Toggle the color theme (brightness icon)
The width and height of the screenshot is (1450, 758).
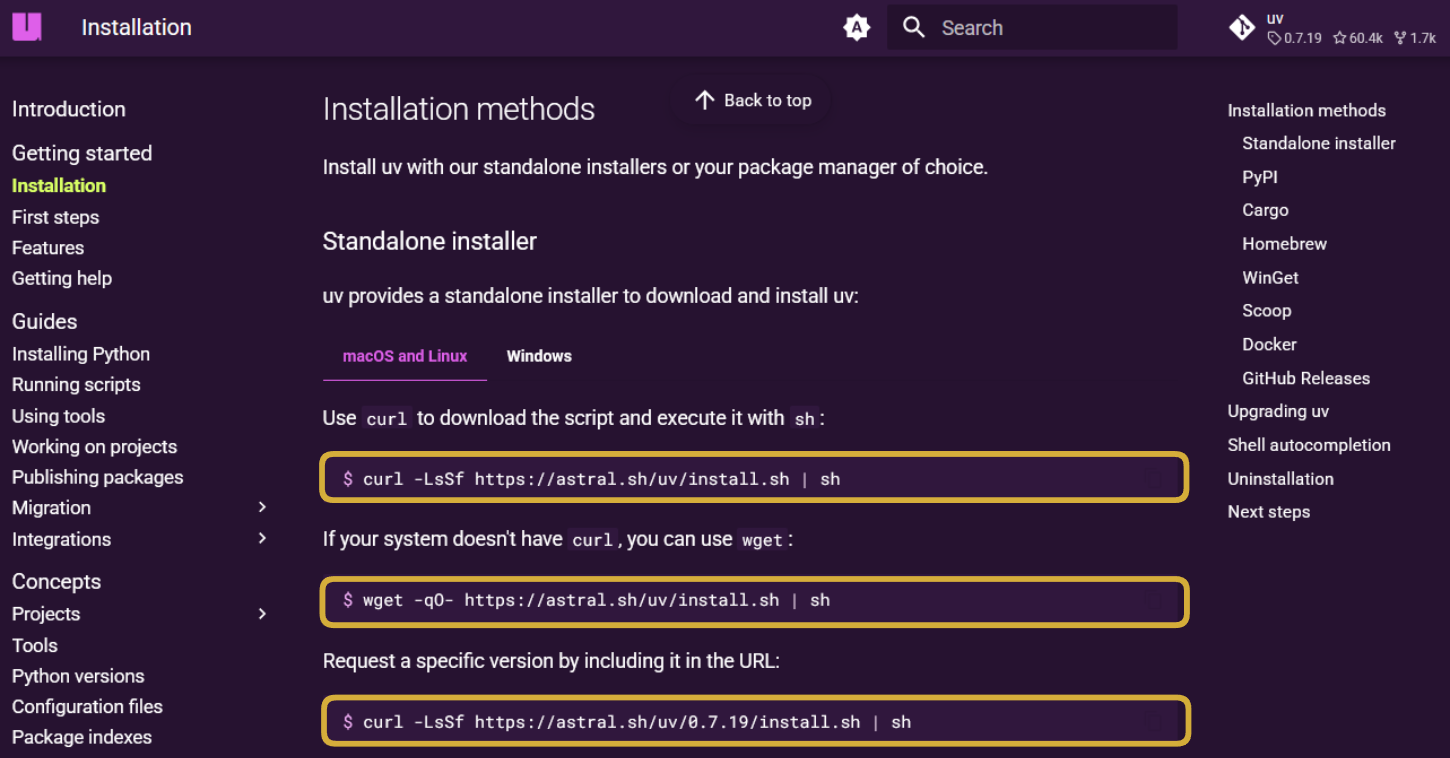point(857,28)
